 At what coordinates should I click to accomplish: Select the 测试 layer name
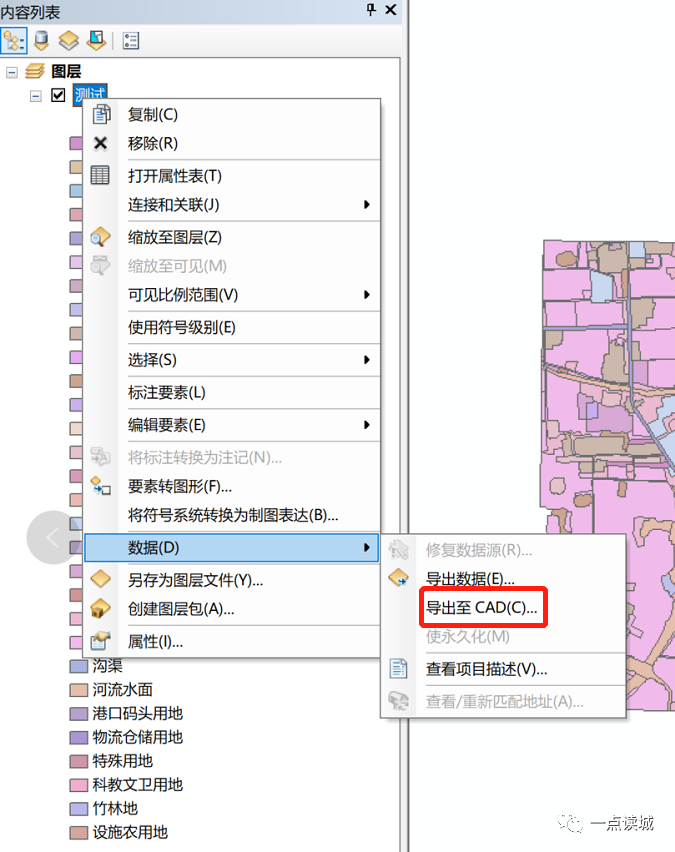point(90,95)
